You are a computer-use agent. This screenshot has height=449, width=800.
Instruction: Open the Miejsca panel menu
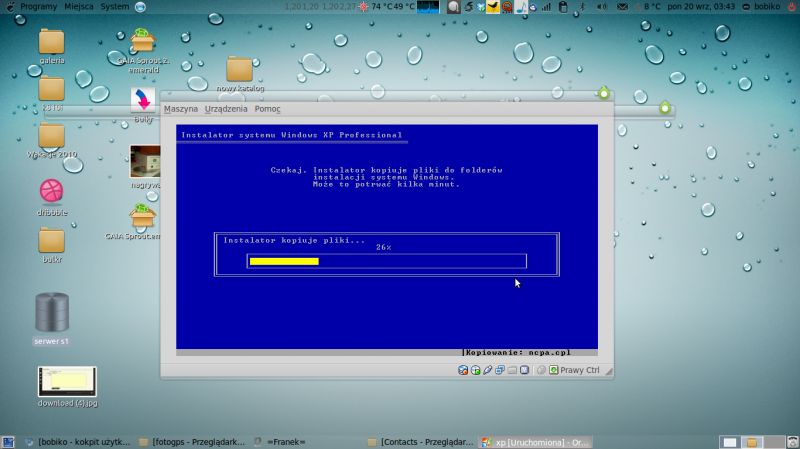pos(79,7)
